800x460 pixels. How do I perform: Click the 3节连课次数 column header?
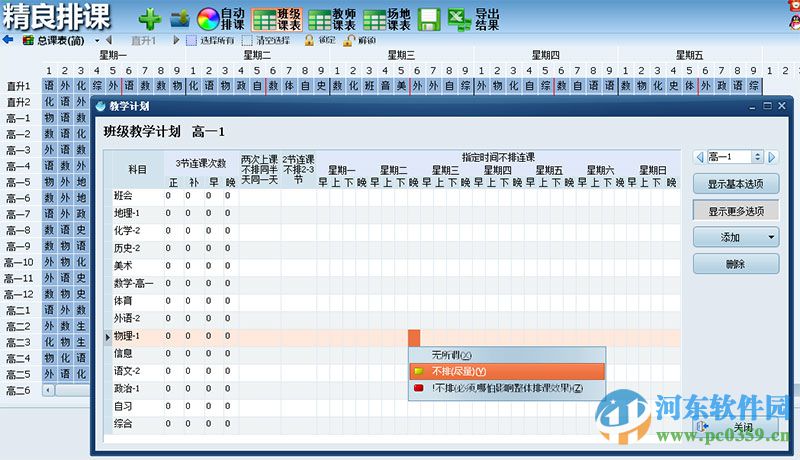pyautogui.click(x=201, y=163)
